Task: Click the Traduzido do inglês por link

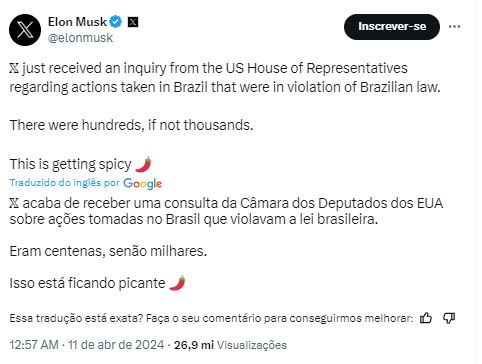Action: coord(64,183)
